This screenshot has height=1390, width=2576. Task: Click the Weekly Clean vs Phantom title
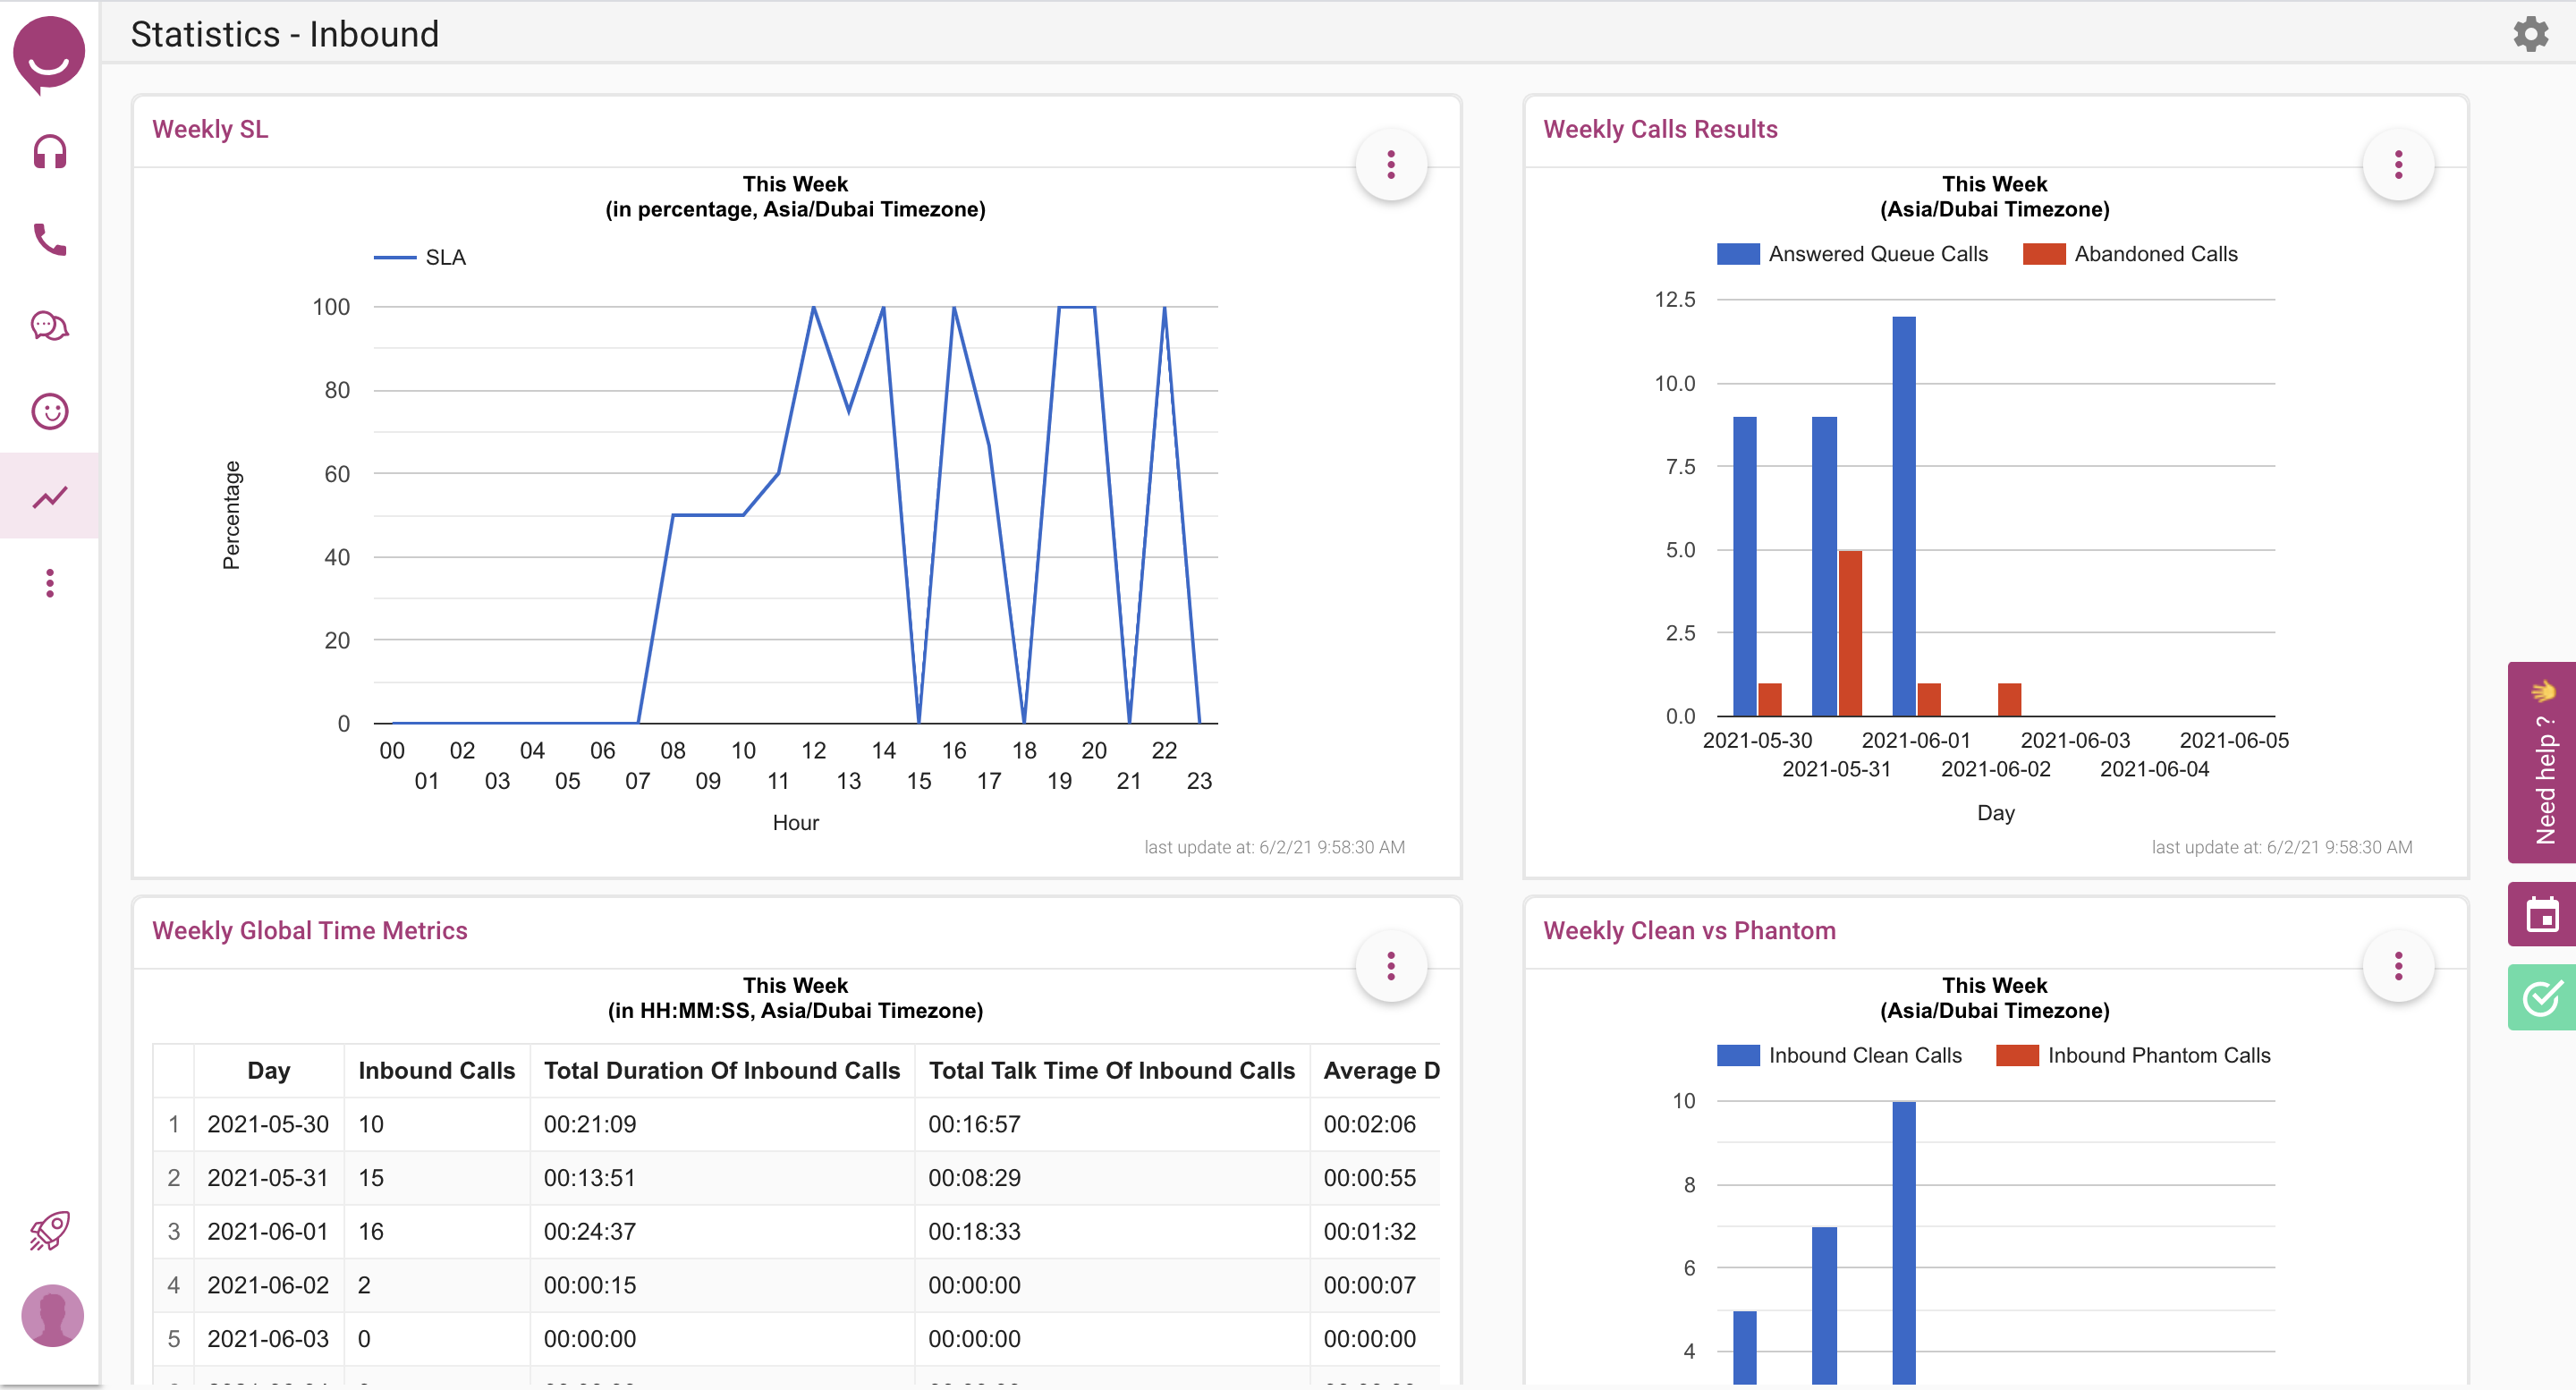[1689, 930]
